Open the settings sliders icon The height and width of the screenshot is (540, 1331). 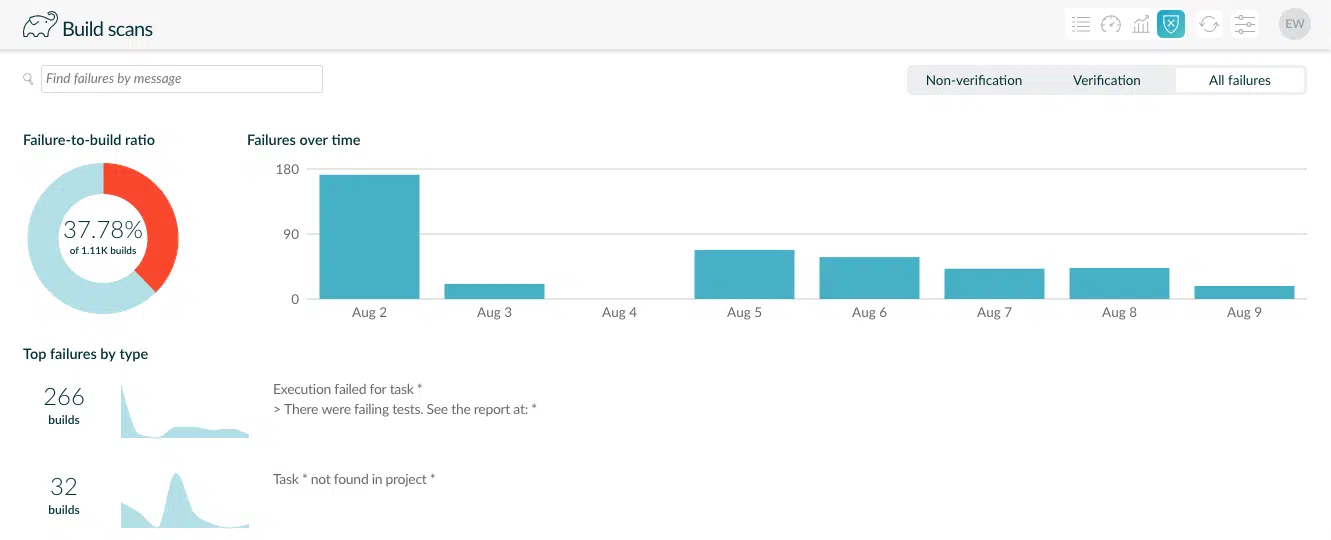1244,25
